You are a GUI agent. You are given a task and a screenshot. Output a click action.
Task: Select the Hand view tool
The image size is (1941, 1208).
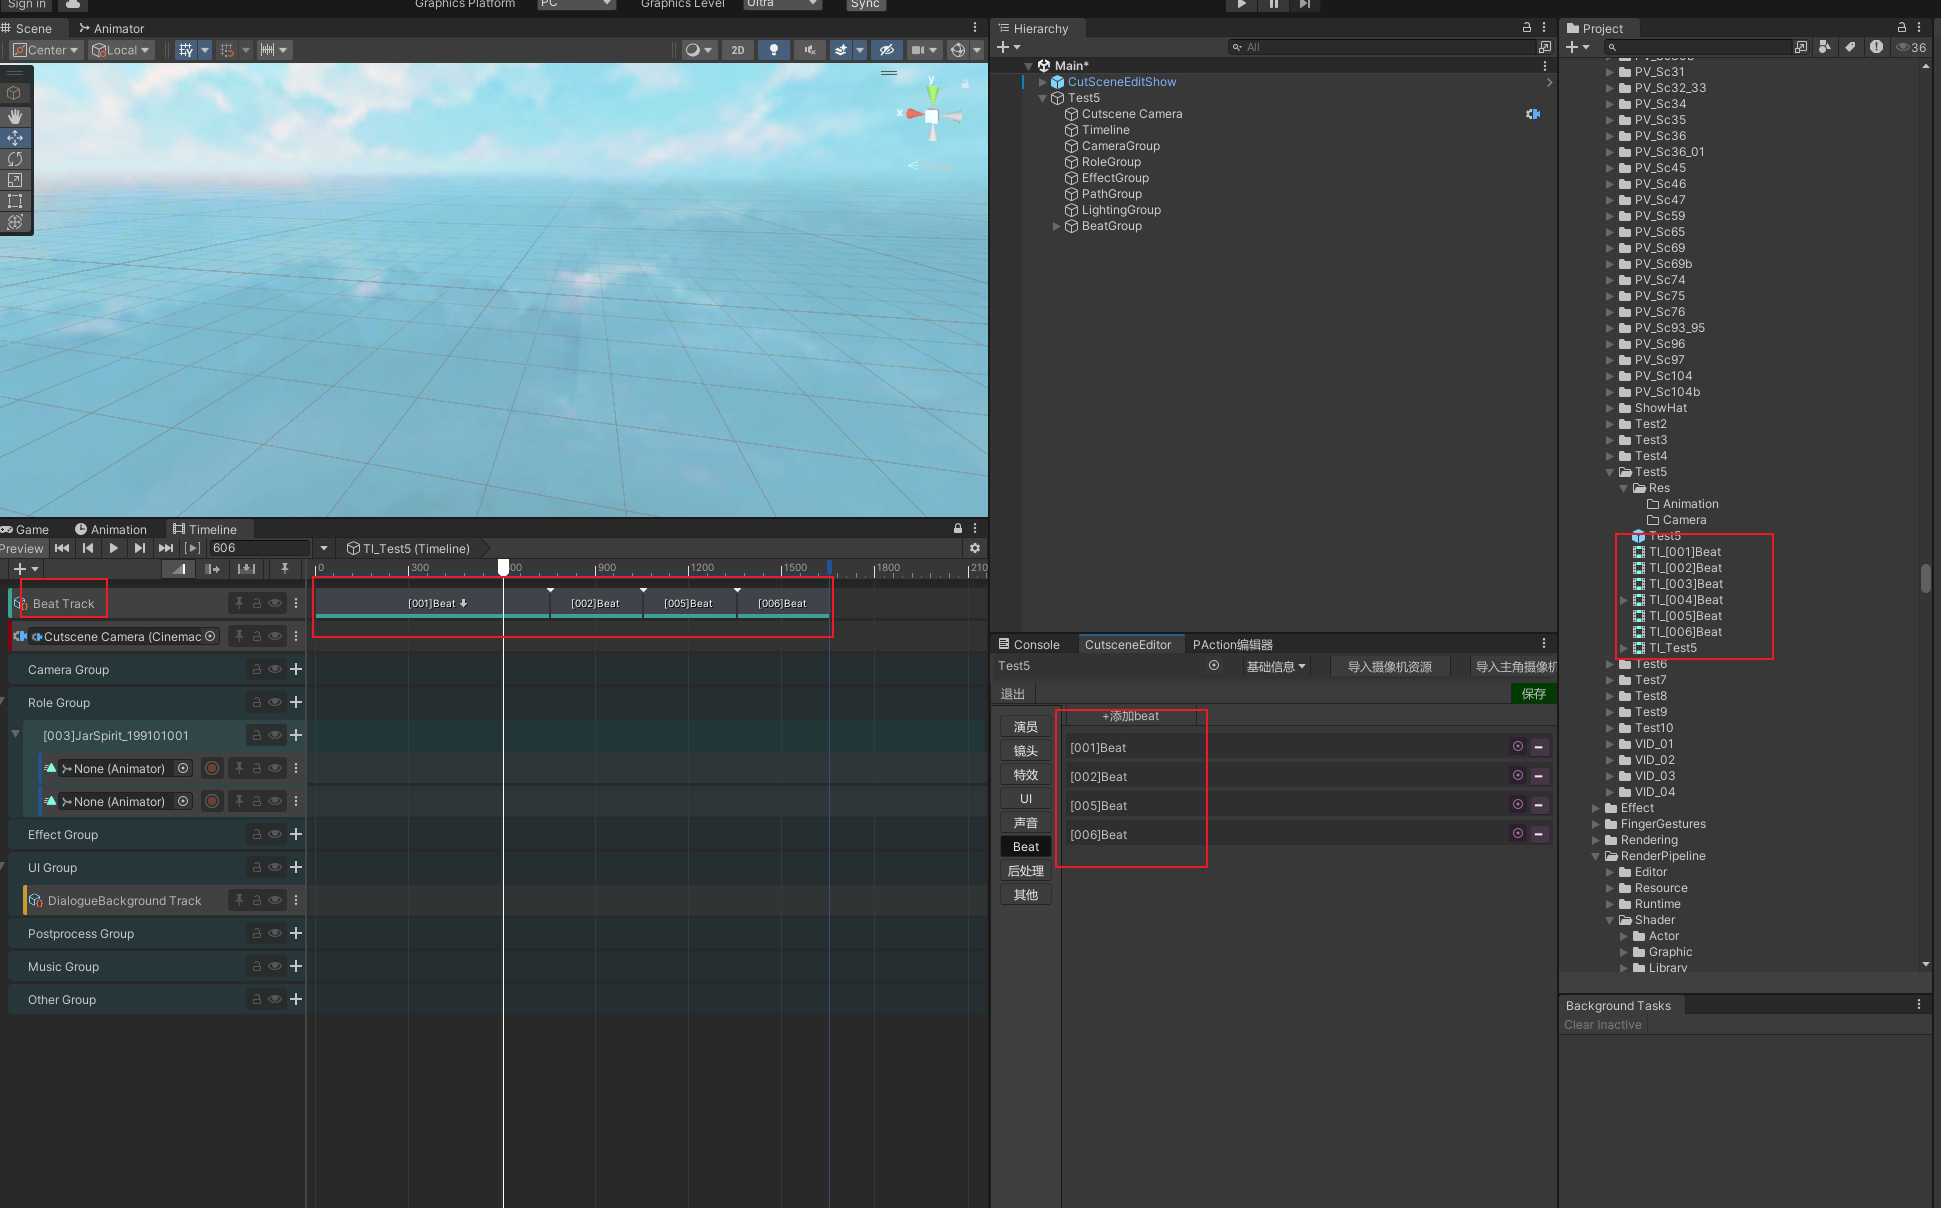tap(15, 116)
